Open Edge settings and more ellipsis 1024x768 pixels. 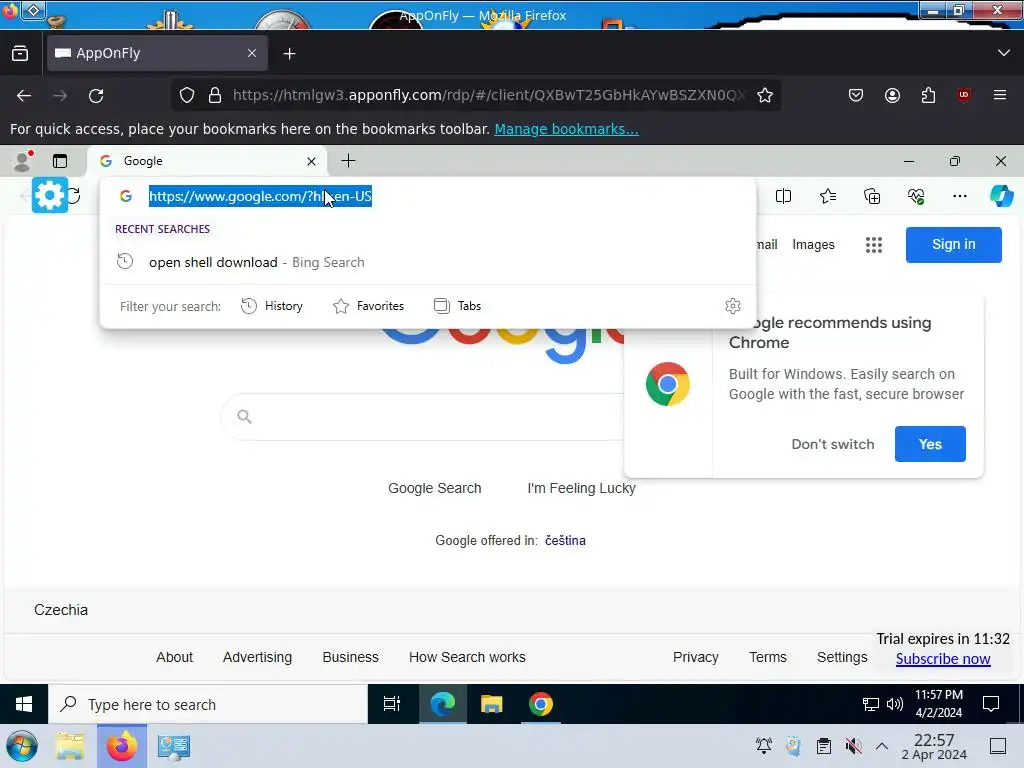pyautogui.click(x=959, y=196)
